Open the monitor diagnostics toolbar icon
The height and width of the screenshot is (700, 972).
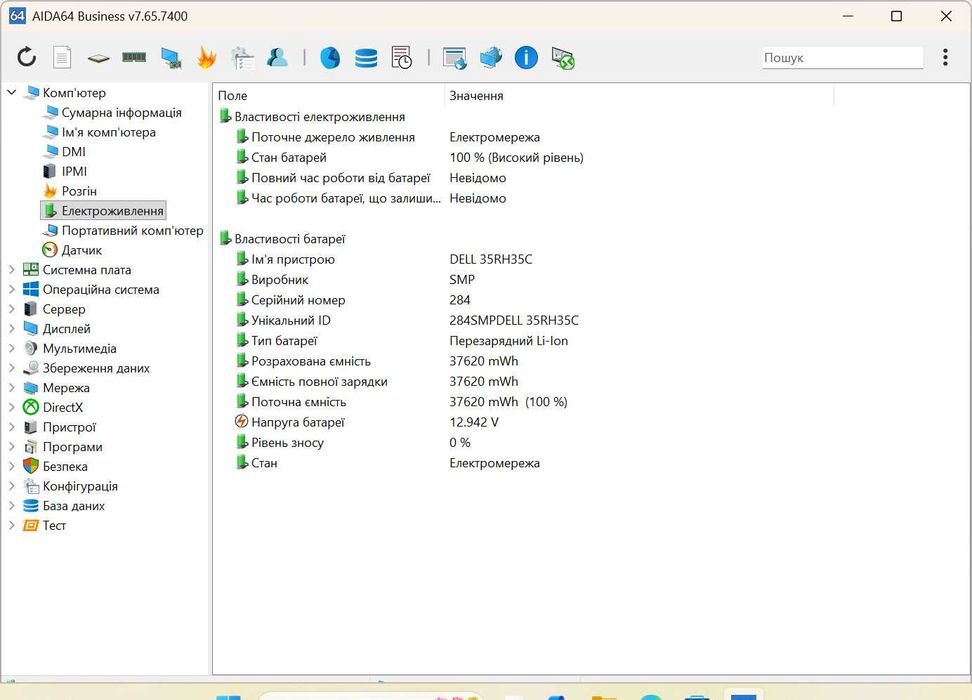click(x=170, y=58)
